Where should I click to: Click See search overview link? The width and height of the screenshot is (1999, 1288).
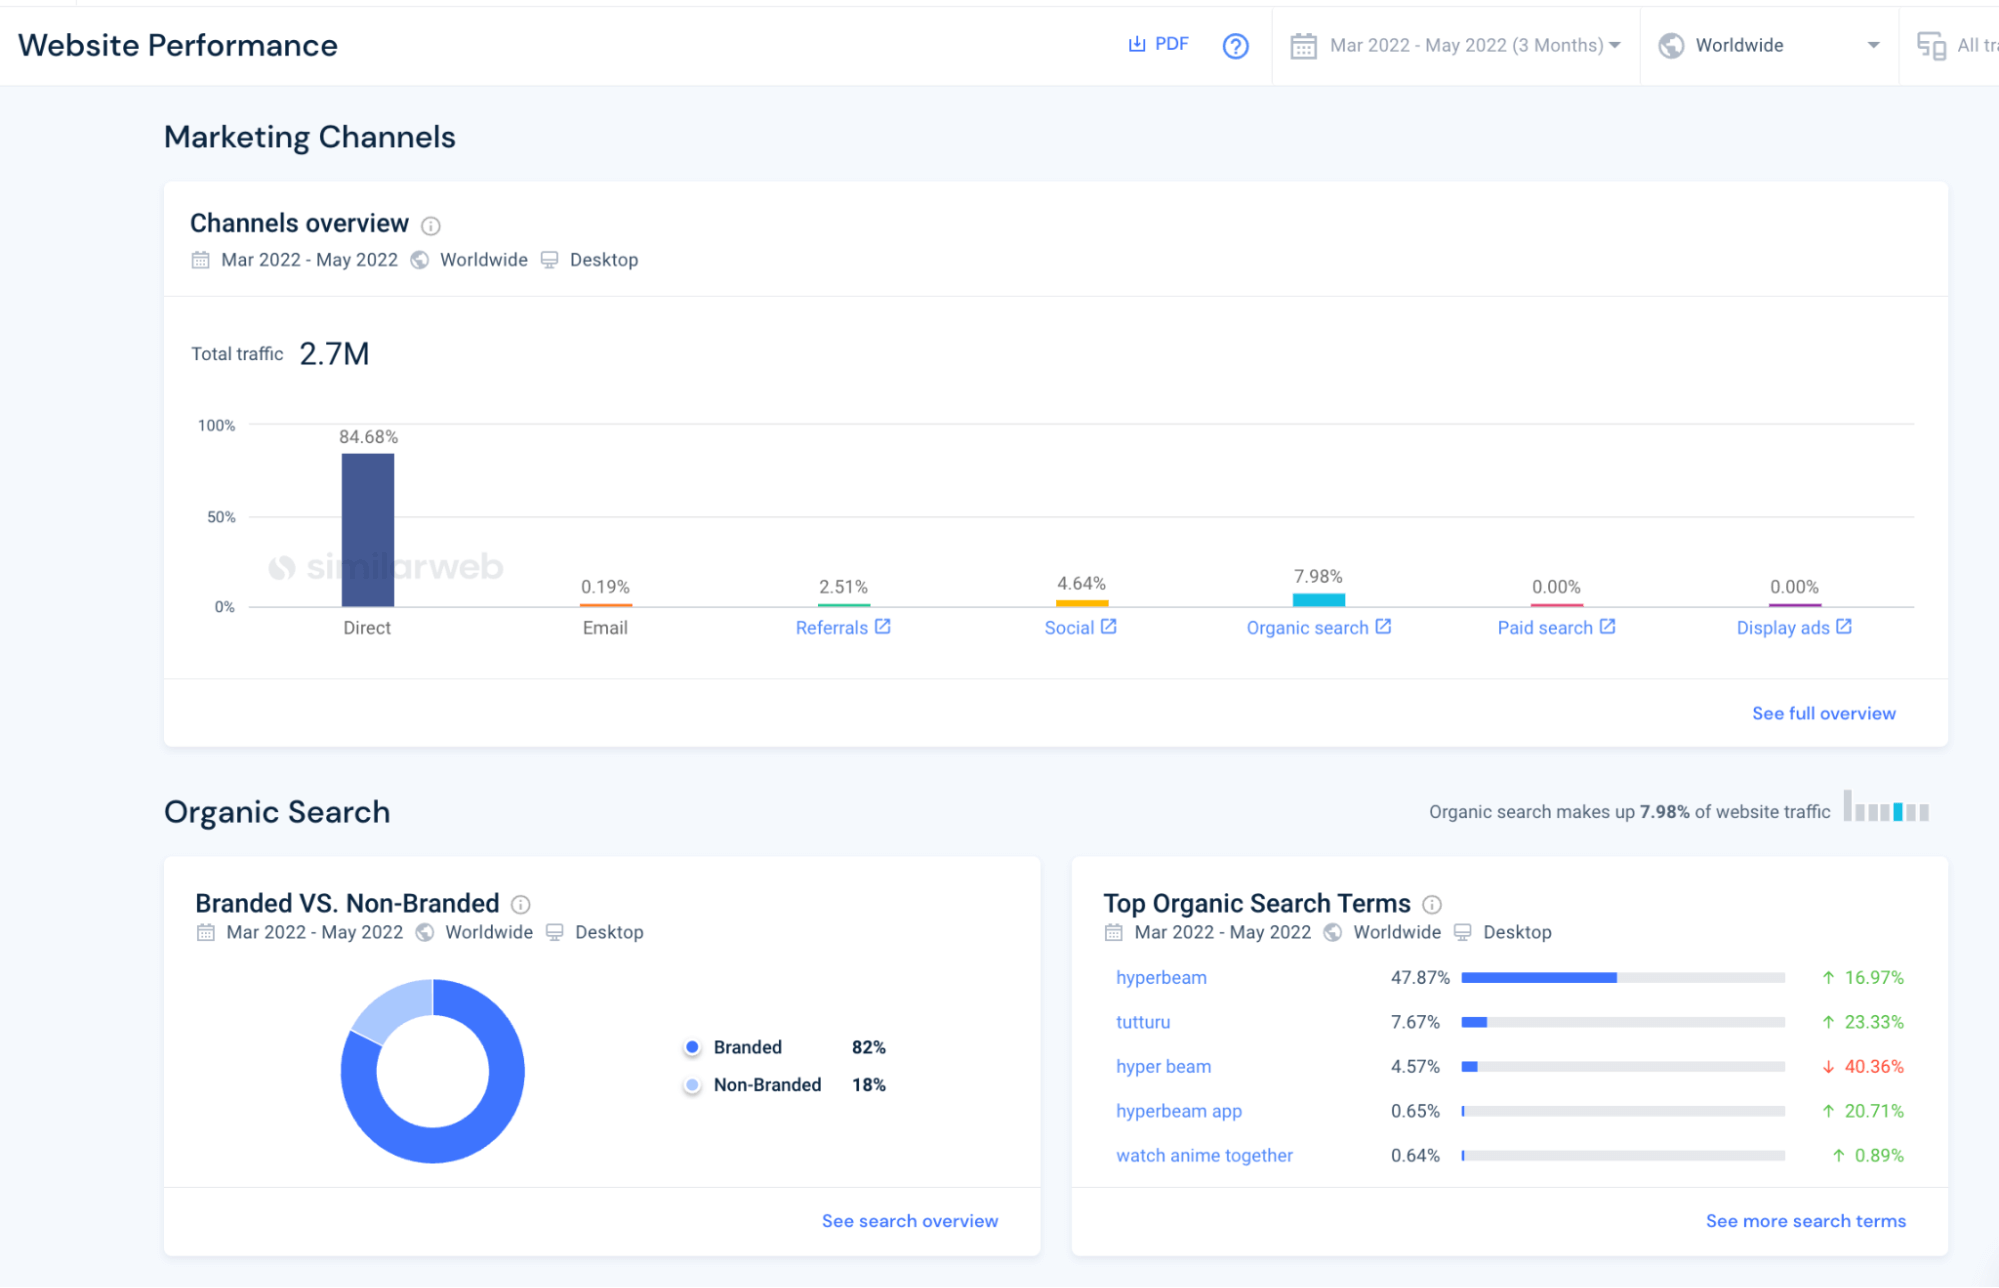(x=909, y=1221)
